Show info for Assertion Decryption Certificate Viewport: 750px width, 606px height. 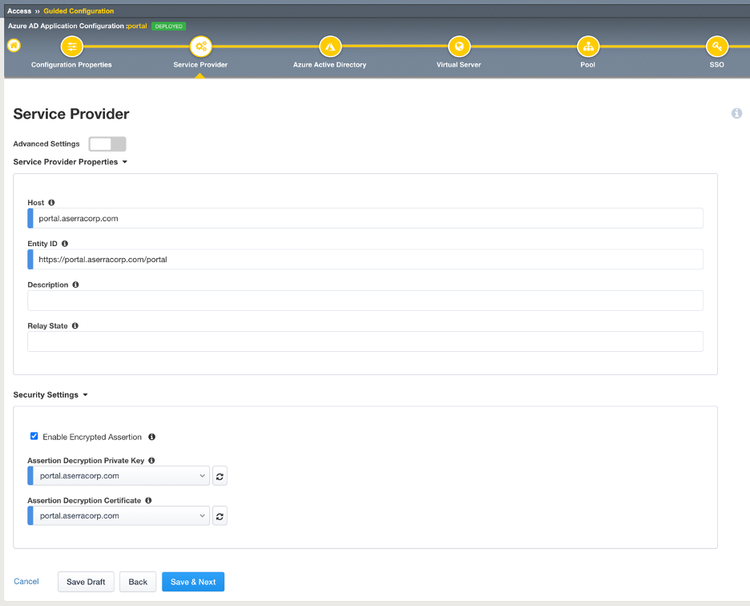pyautogui.click(x=148, y=500)
